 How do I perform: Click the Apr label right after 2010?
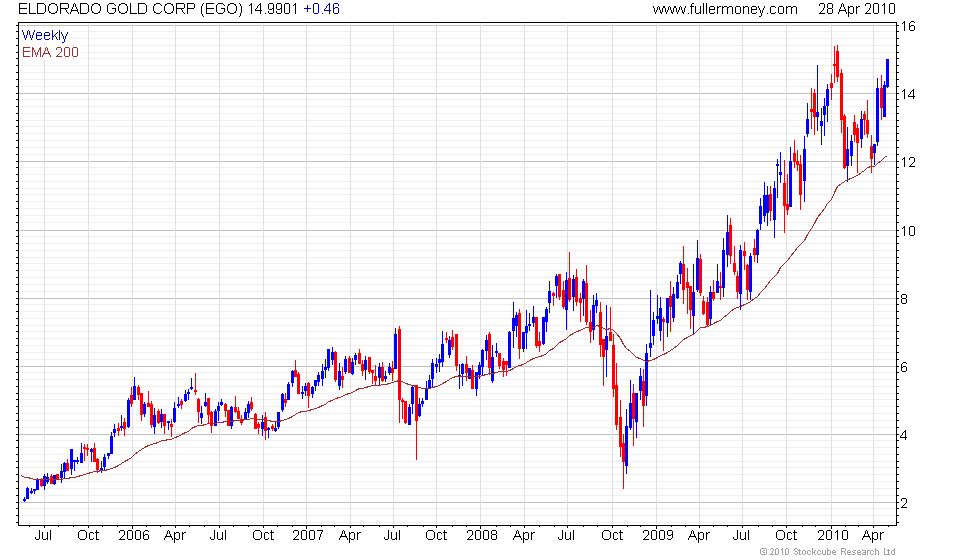(x=873, y=536)
